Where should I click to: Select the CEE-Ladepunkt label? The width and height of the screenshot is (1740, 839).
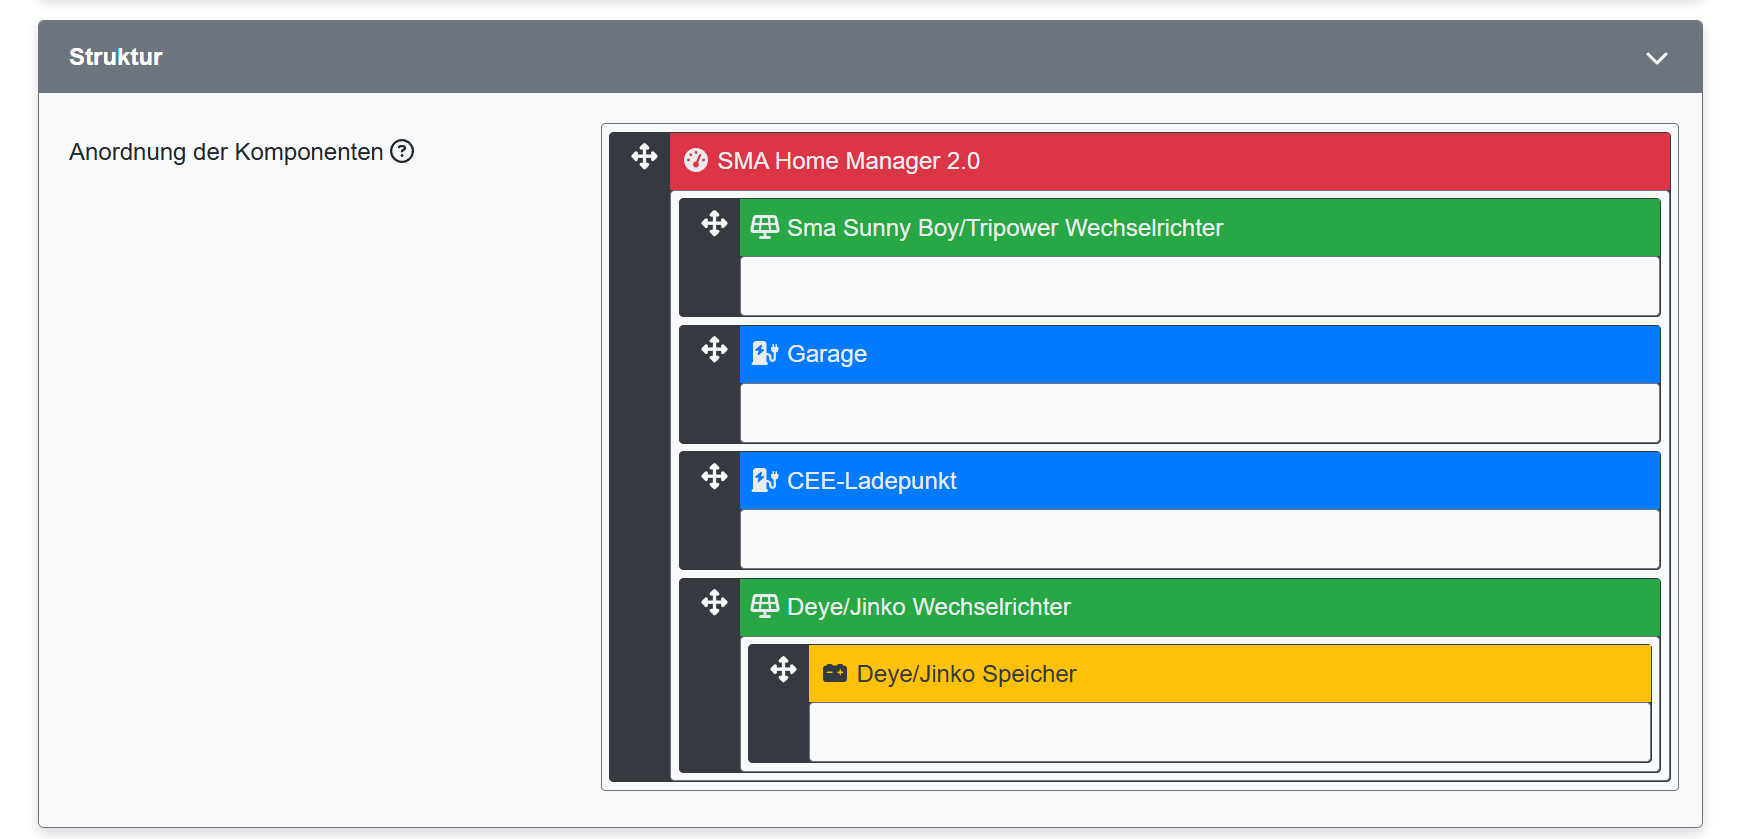[x=872, y=481]
